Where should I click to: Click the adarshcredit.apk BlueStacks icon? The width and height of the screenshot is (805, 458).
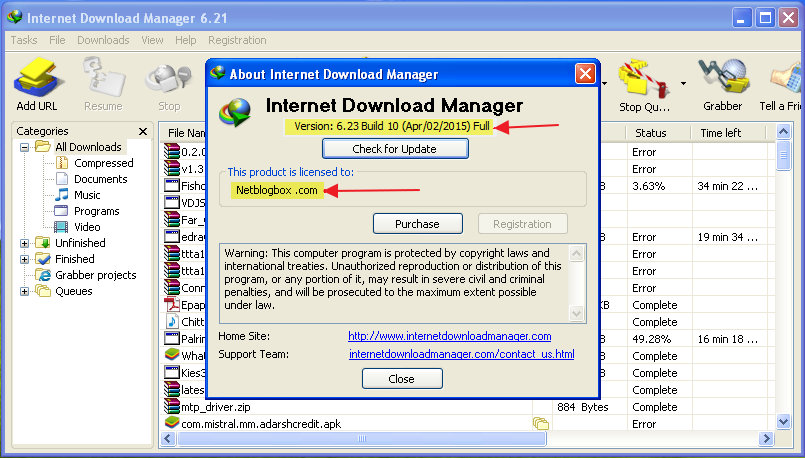click(172, 424)
